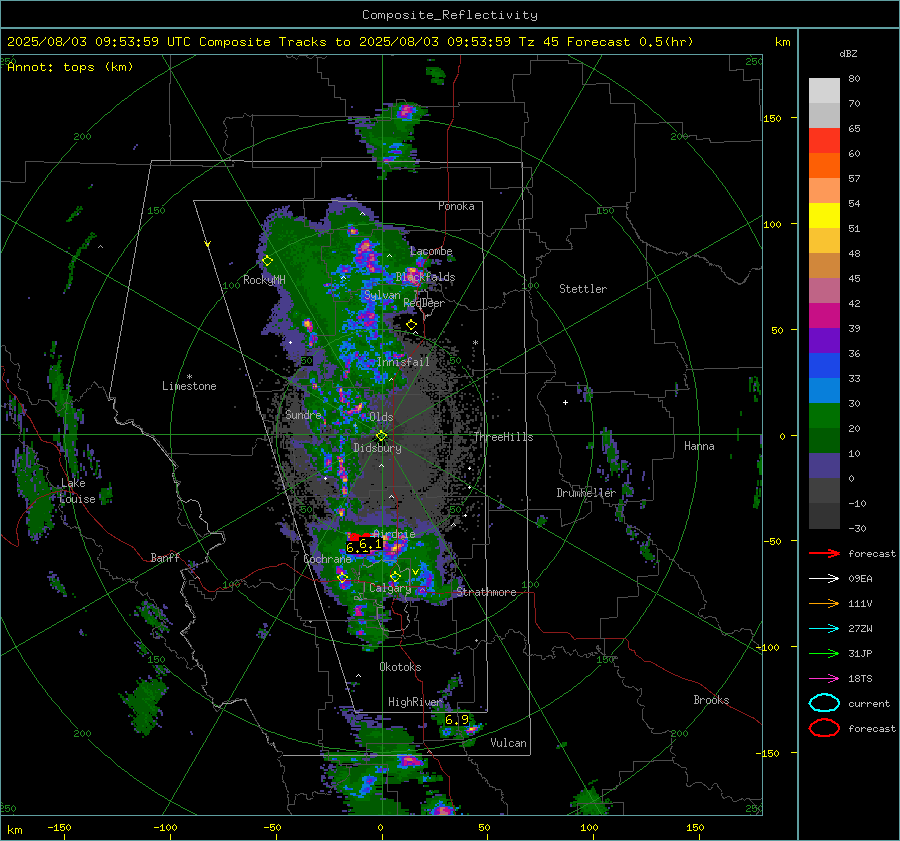Click the cyan 'current' ellipse legend symbol
The height and width of the screenshot is (841, 900).
click(x=824, y=703)
